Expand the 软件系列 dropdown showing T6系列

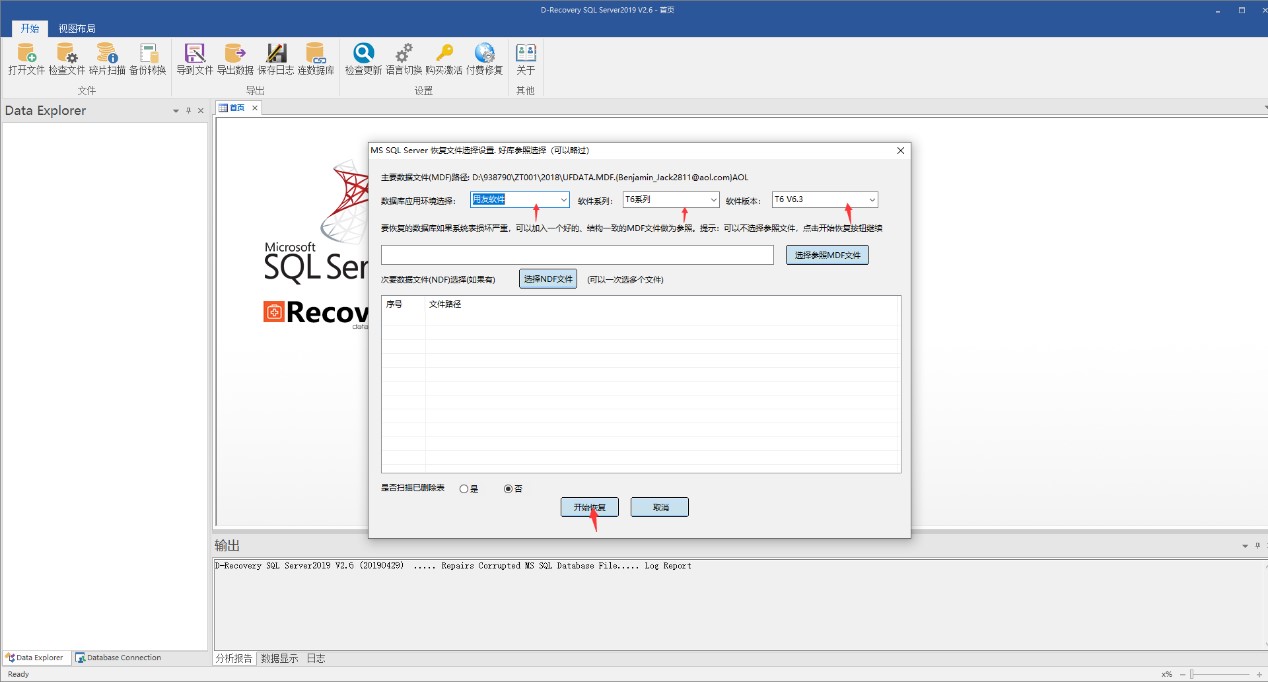(713, 200)
